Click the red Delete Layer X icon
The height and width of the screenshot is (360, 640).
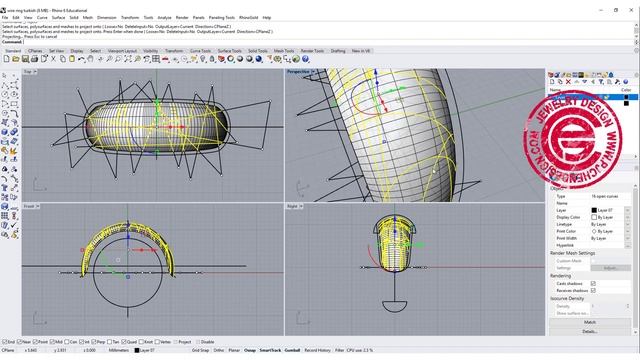[x=568, y=82]
